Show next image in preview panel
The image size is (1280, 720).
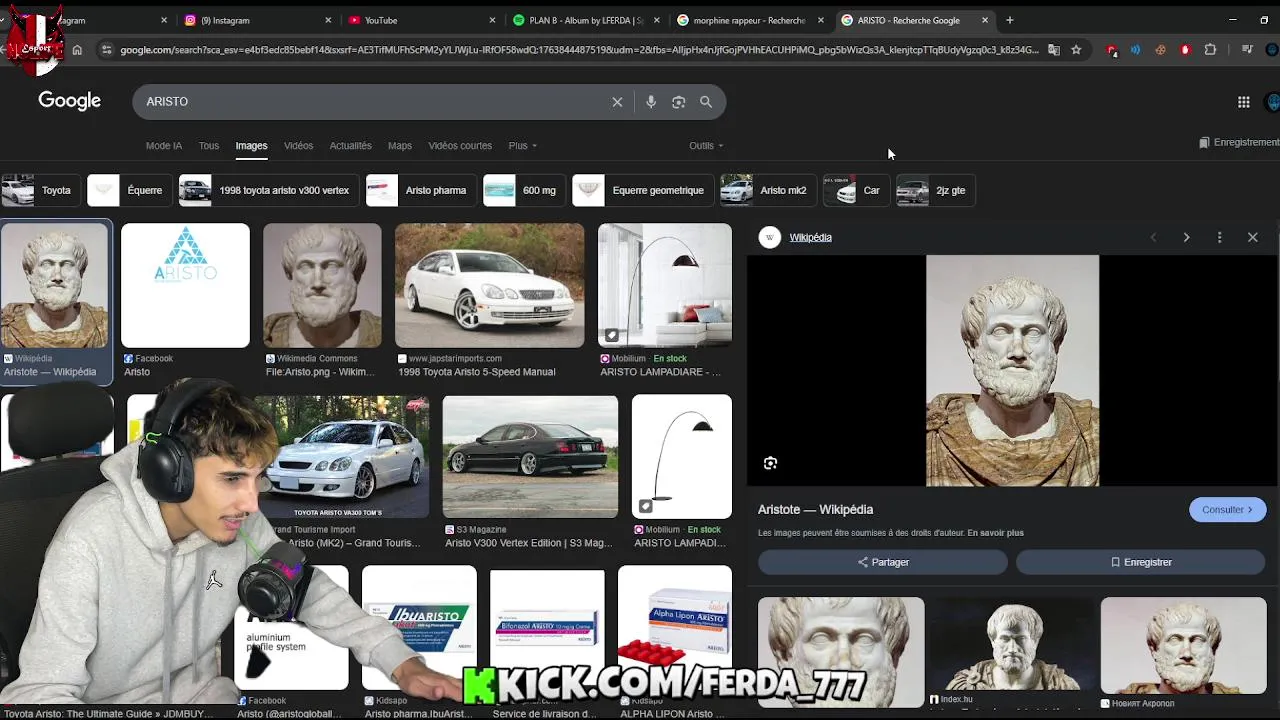click(1186, 237)
